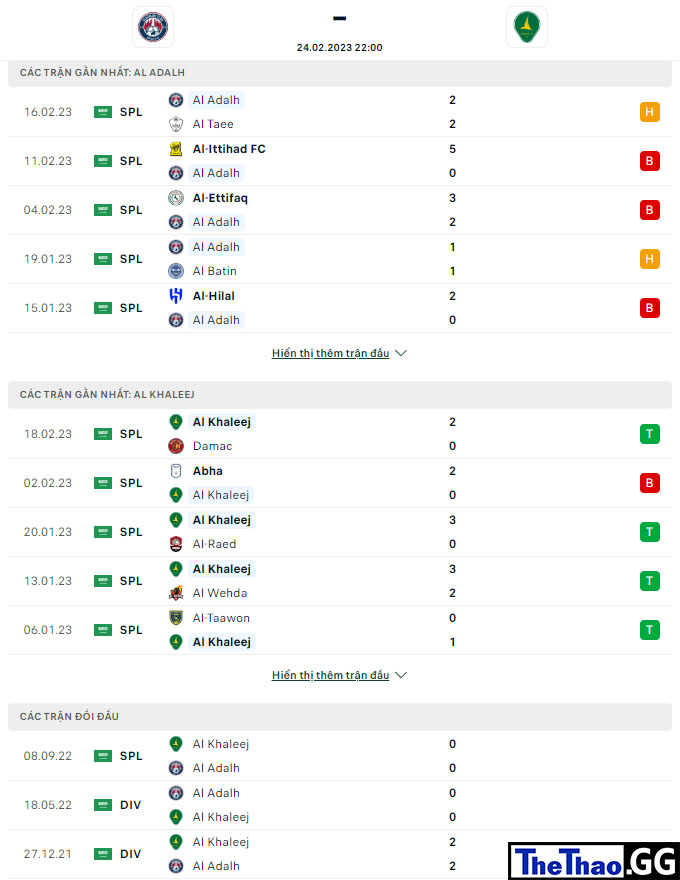Click the TheThao.GG watermark logo
The image size is (680, 880).
pos(594,861)
